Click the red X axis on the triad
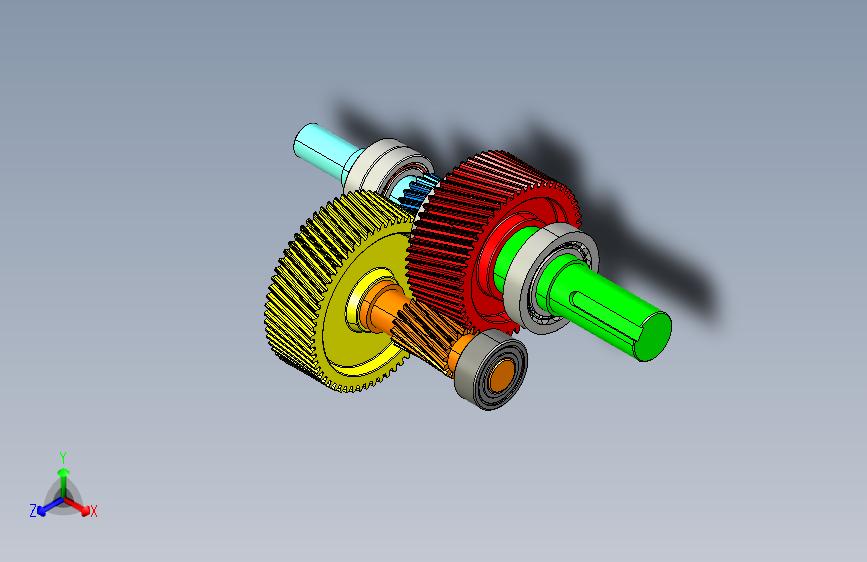The width and height of the screenshot is (867, 562). [x=77, y=506]
